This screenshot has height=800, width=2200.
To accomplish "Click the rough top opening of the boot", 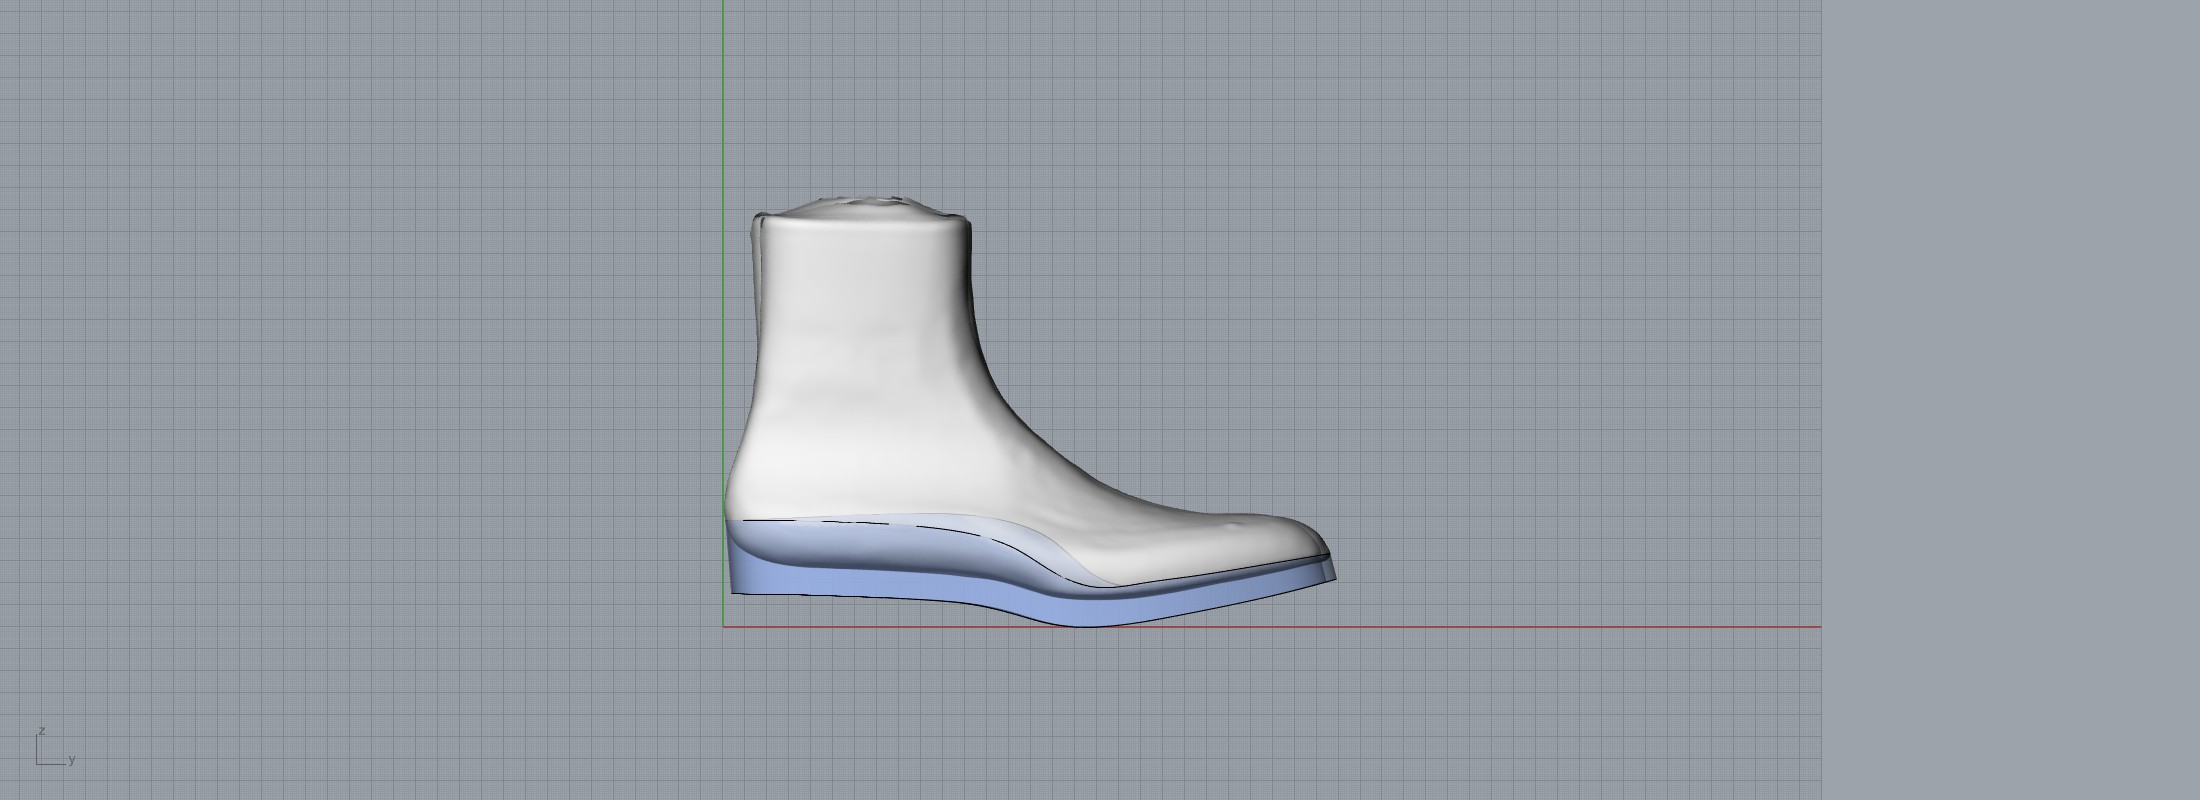I will click(860, 205).
